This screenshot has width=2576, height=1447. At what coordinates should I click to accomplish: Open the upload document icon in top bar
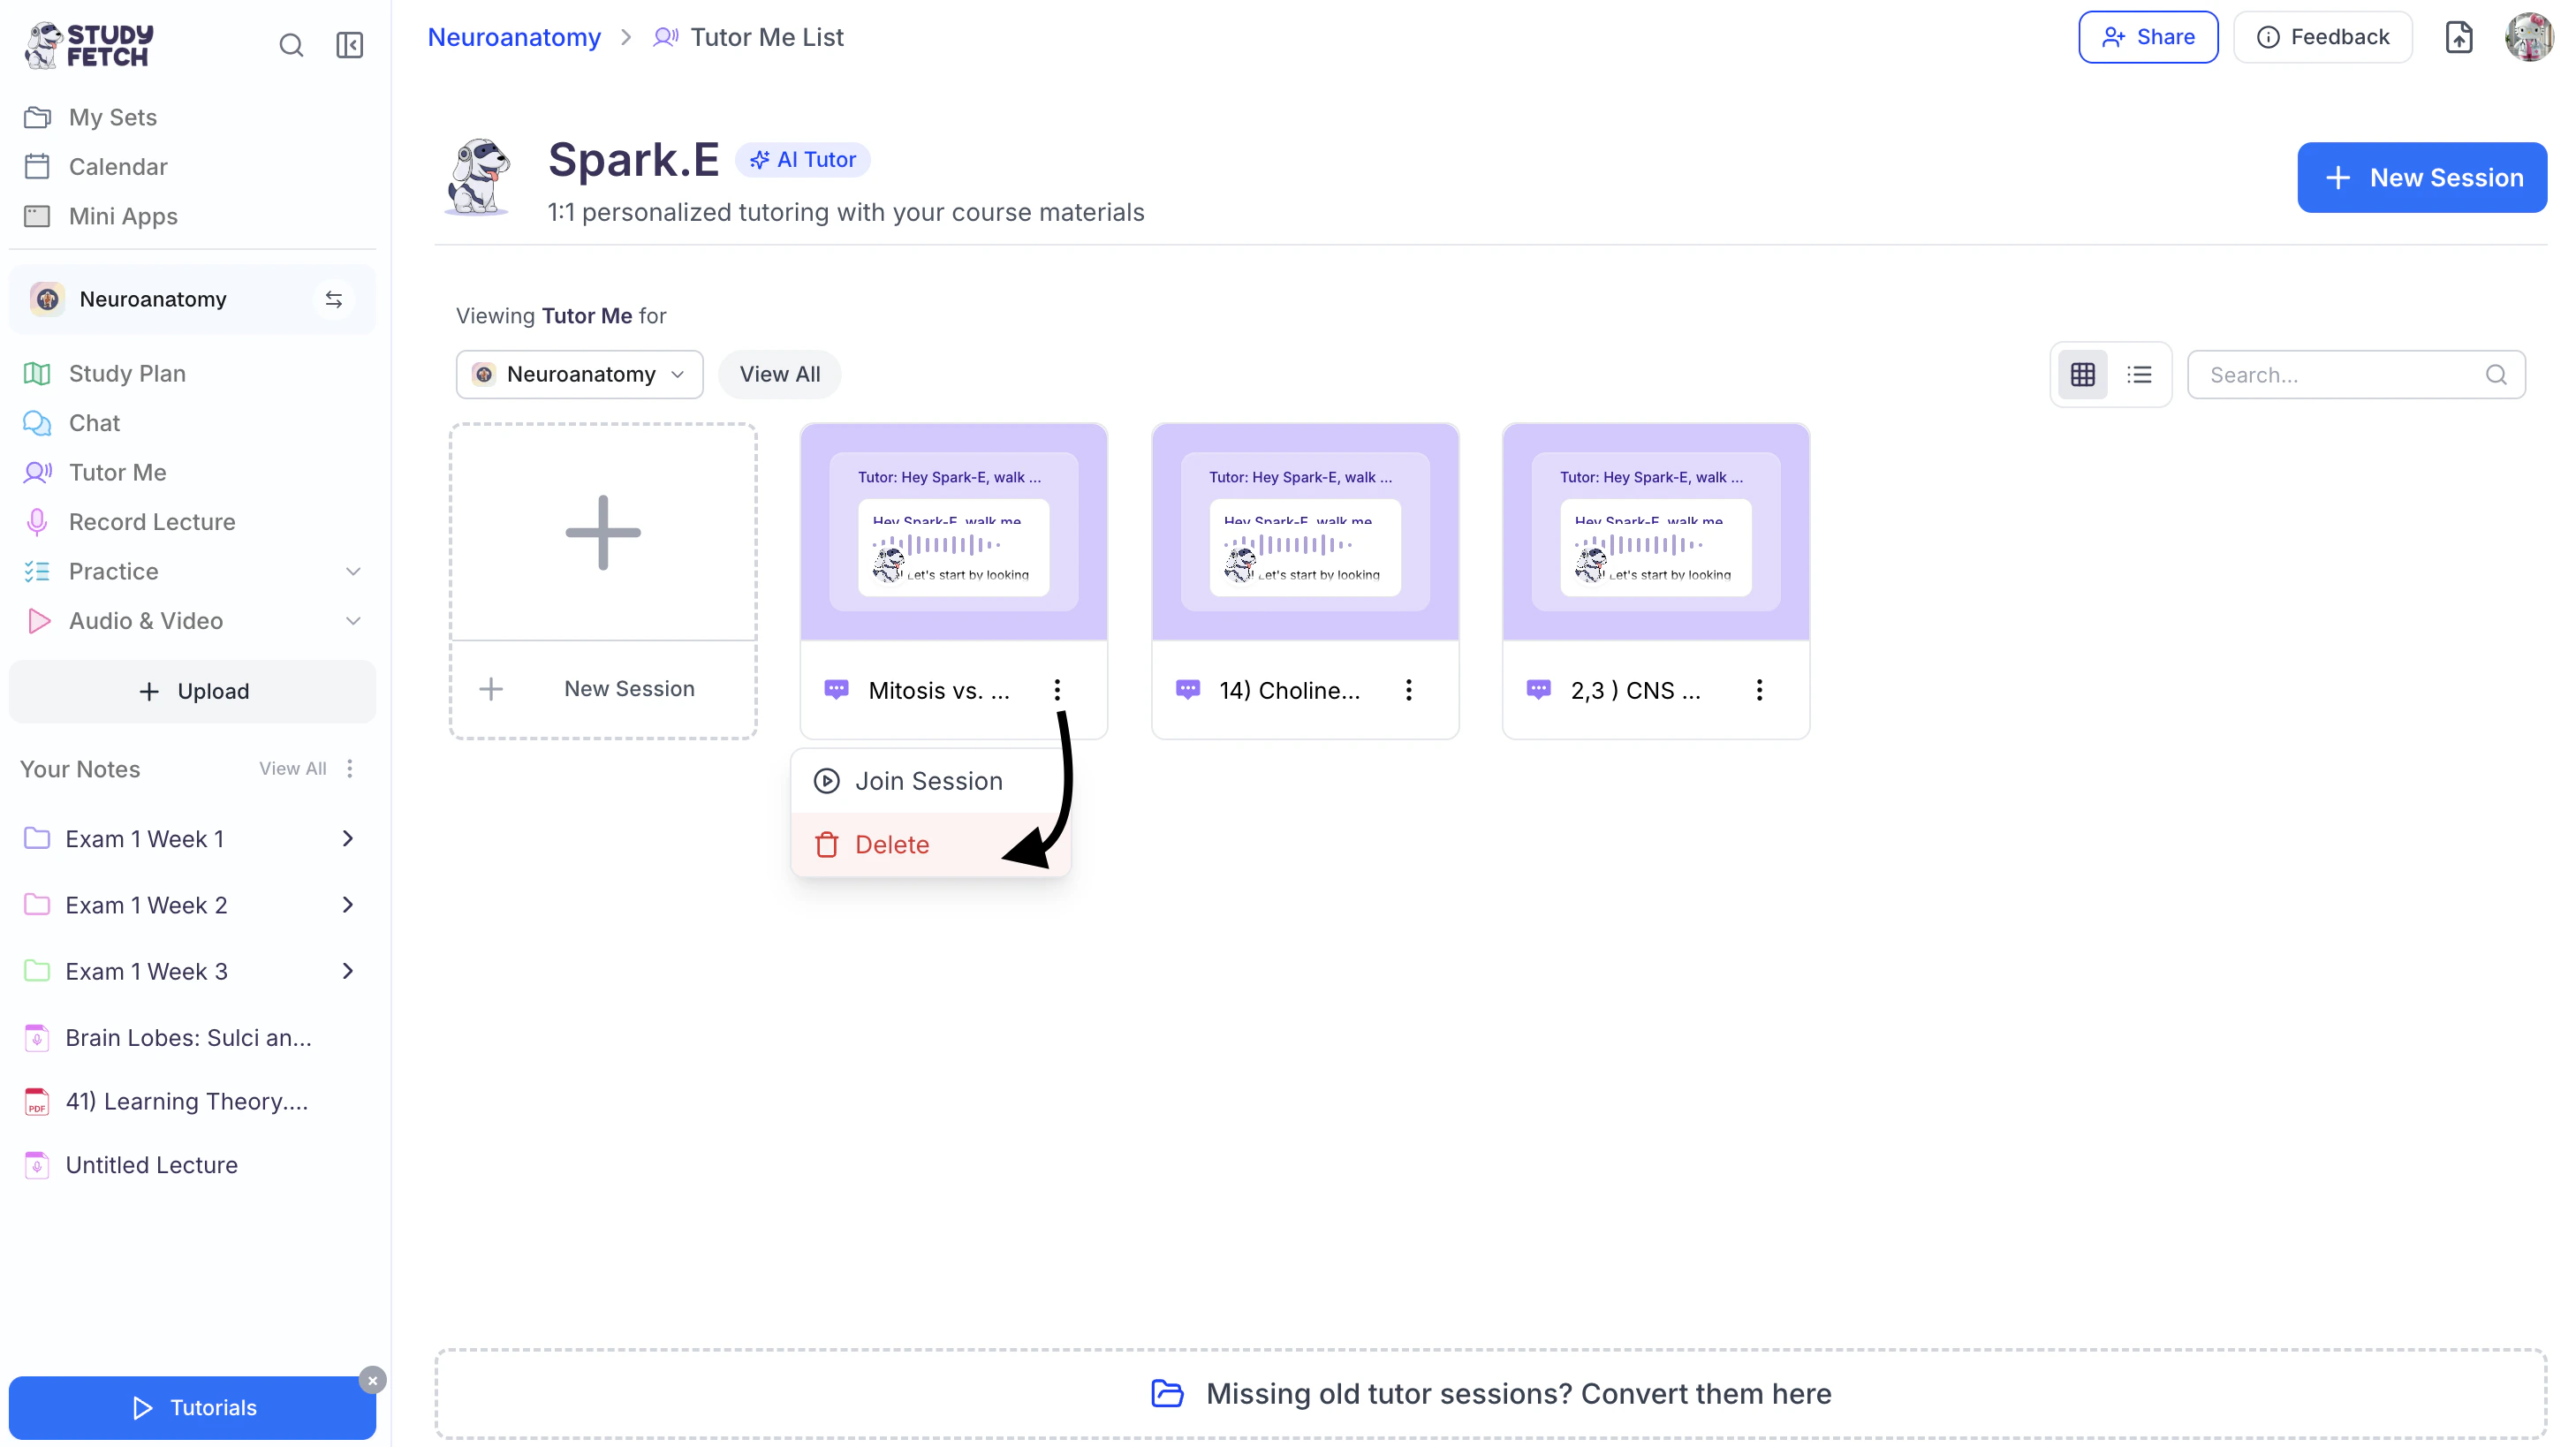click(2459, 37)
